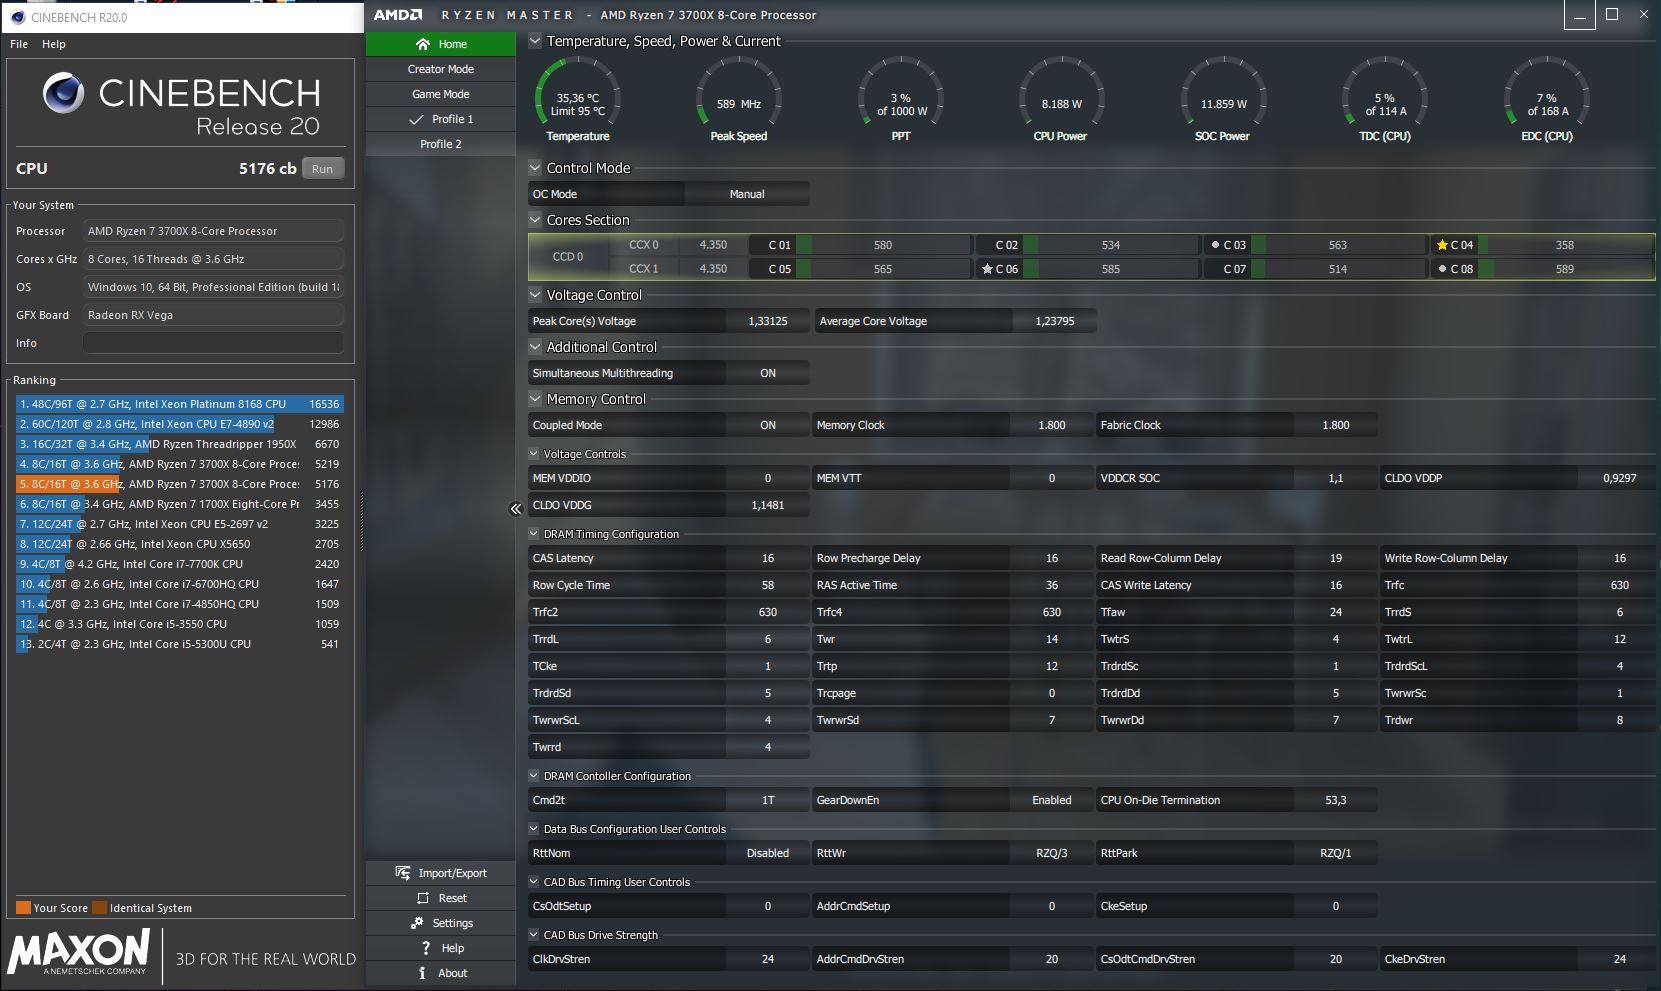The width and height of the screenshot is (1661, 991).
Task: Collapse the Voltage Control section
Action: click(535, 295)
